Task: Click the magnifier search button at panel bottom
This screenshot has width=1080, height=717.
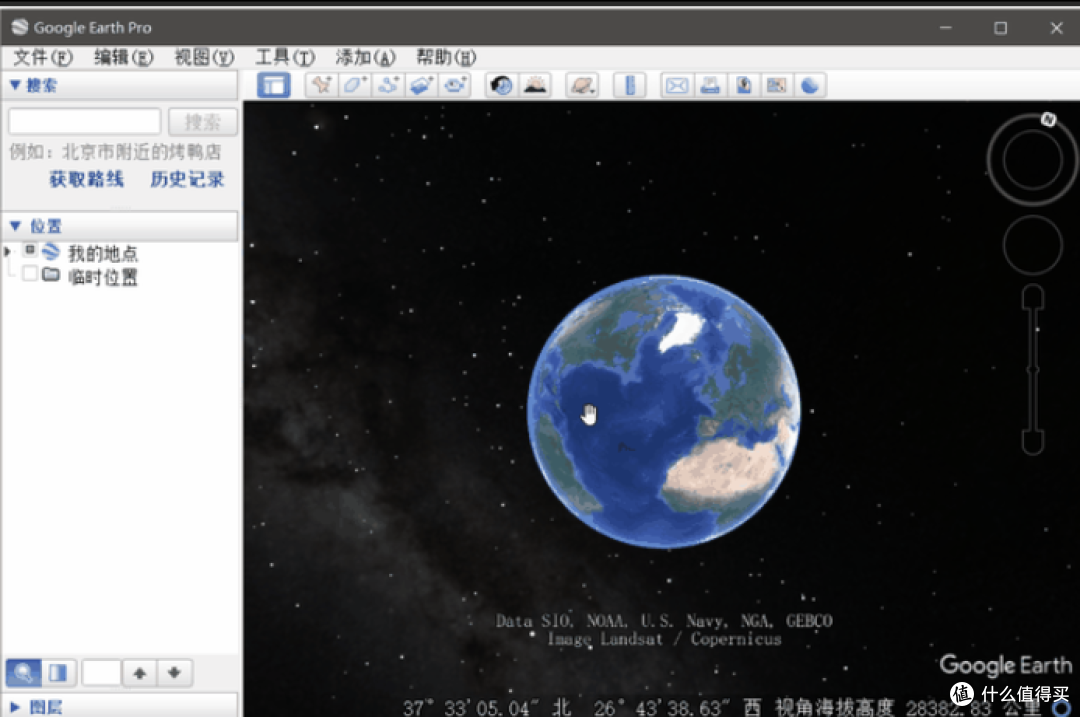Action: click(23, 672)
